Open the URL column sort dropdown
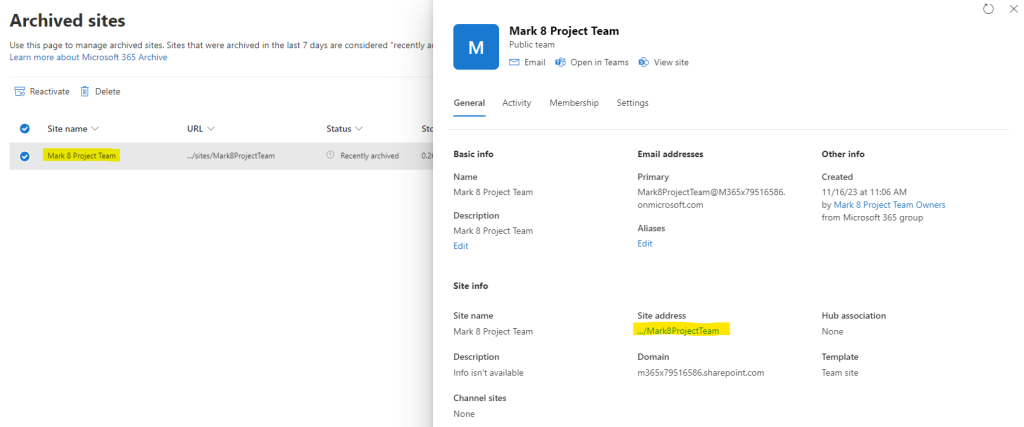 pos(211,129)
